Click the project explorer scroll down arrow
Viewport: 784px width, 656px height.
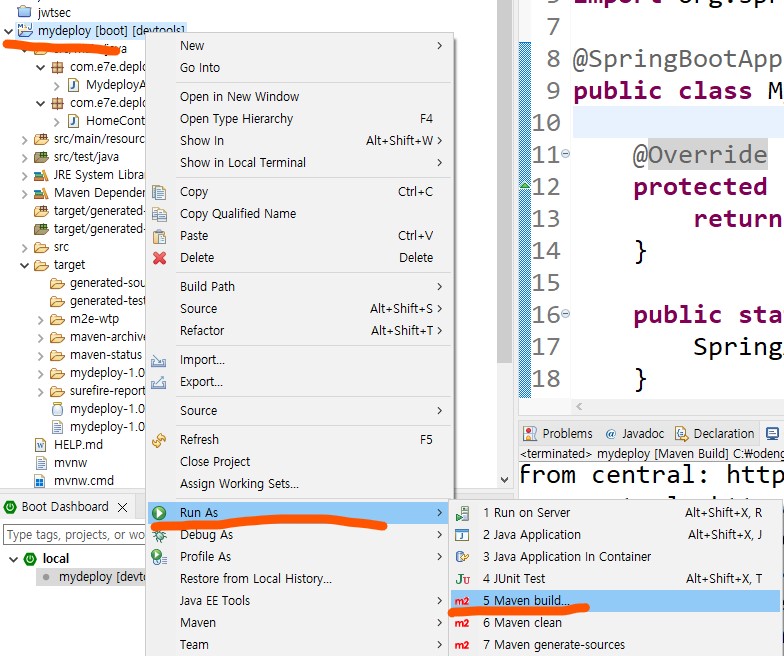(x=504, y=480)
